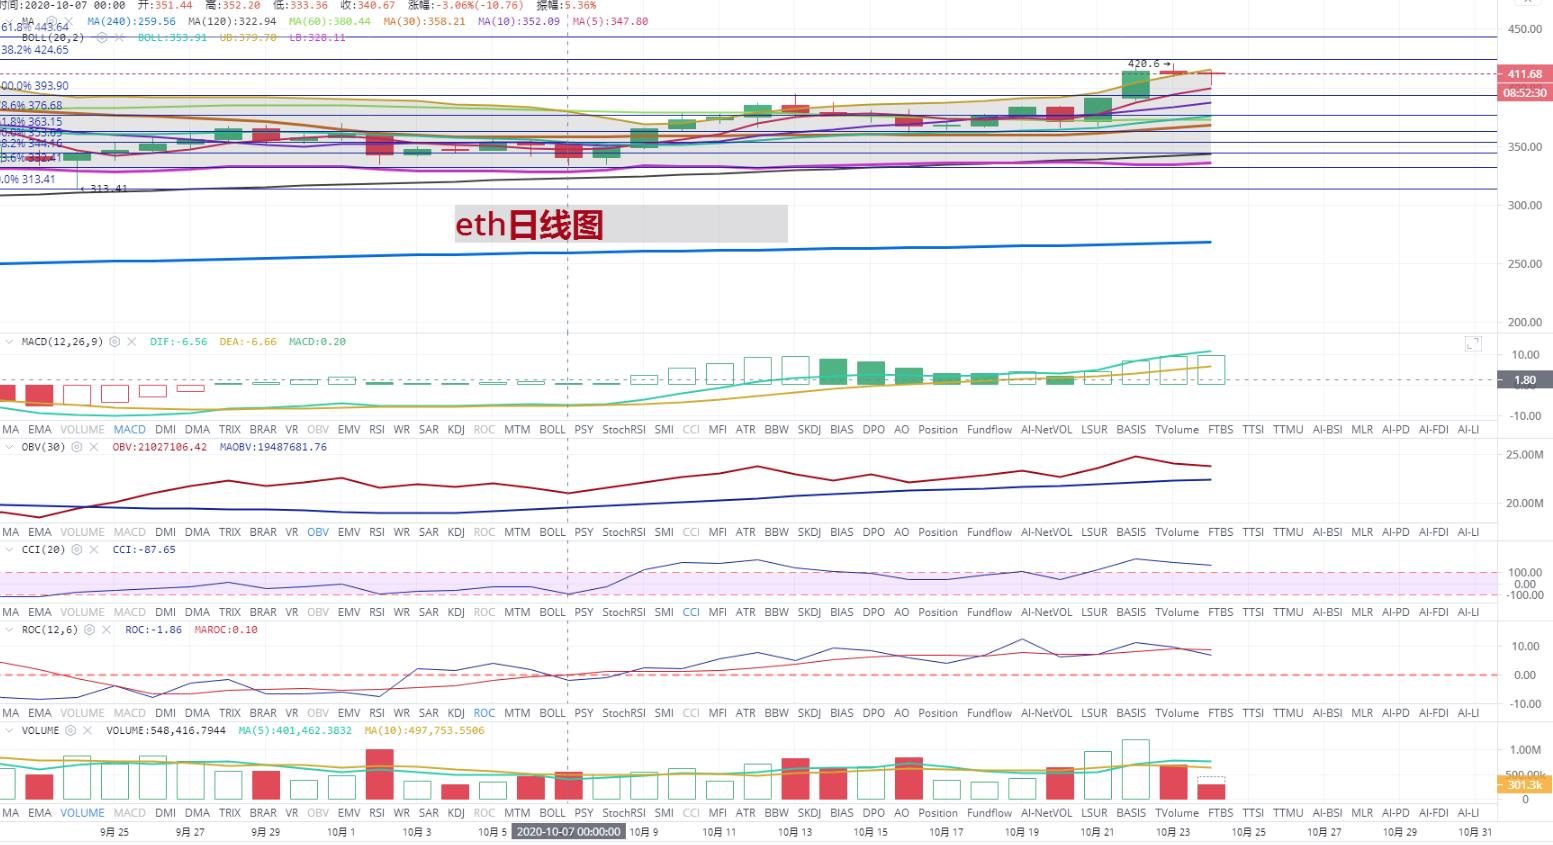Screen dimensions: 1553x845
Task: Maximize the MACD panel via expand icon
Action: pyautogui.click(x=1473, y=344)
